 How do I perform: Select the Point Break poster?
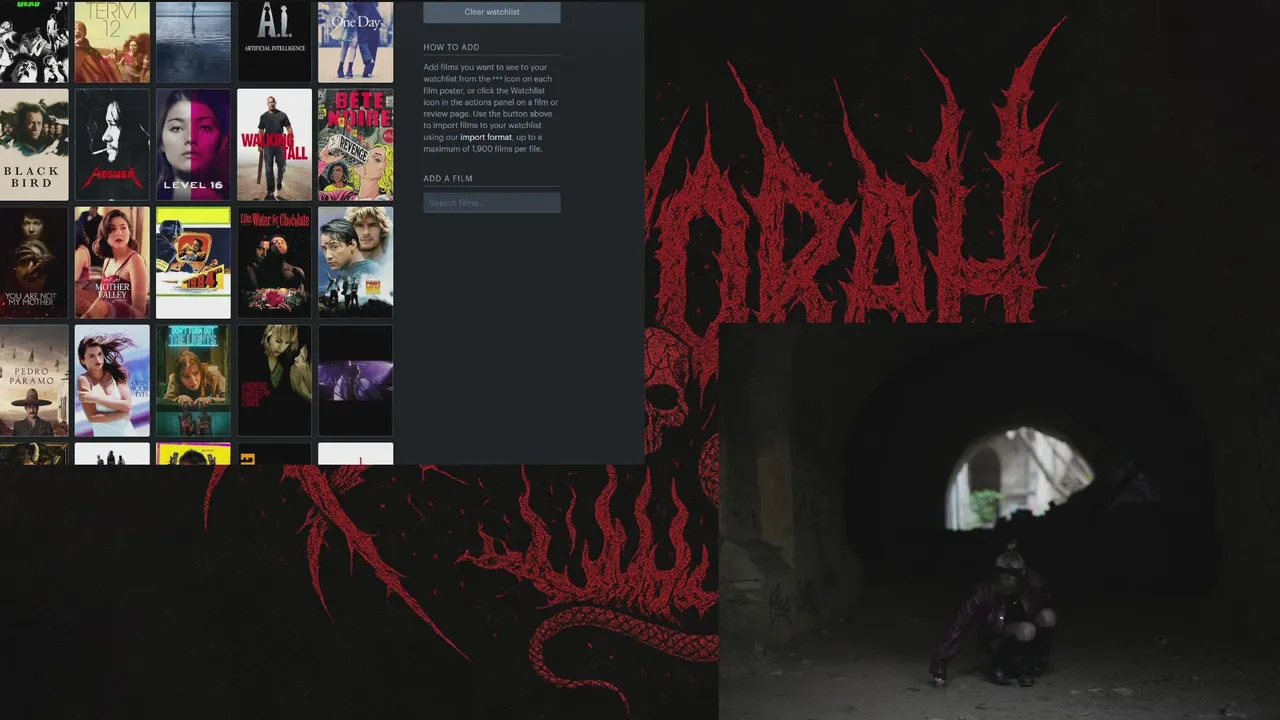(355, 263)
